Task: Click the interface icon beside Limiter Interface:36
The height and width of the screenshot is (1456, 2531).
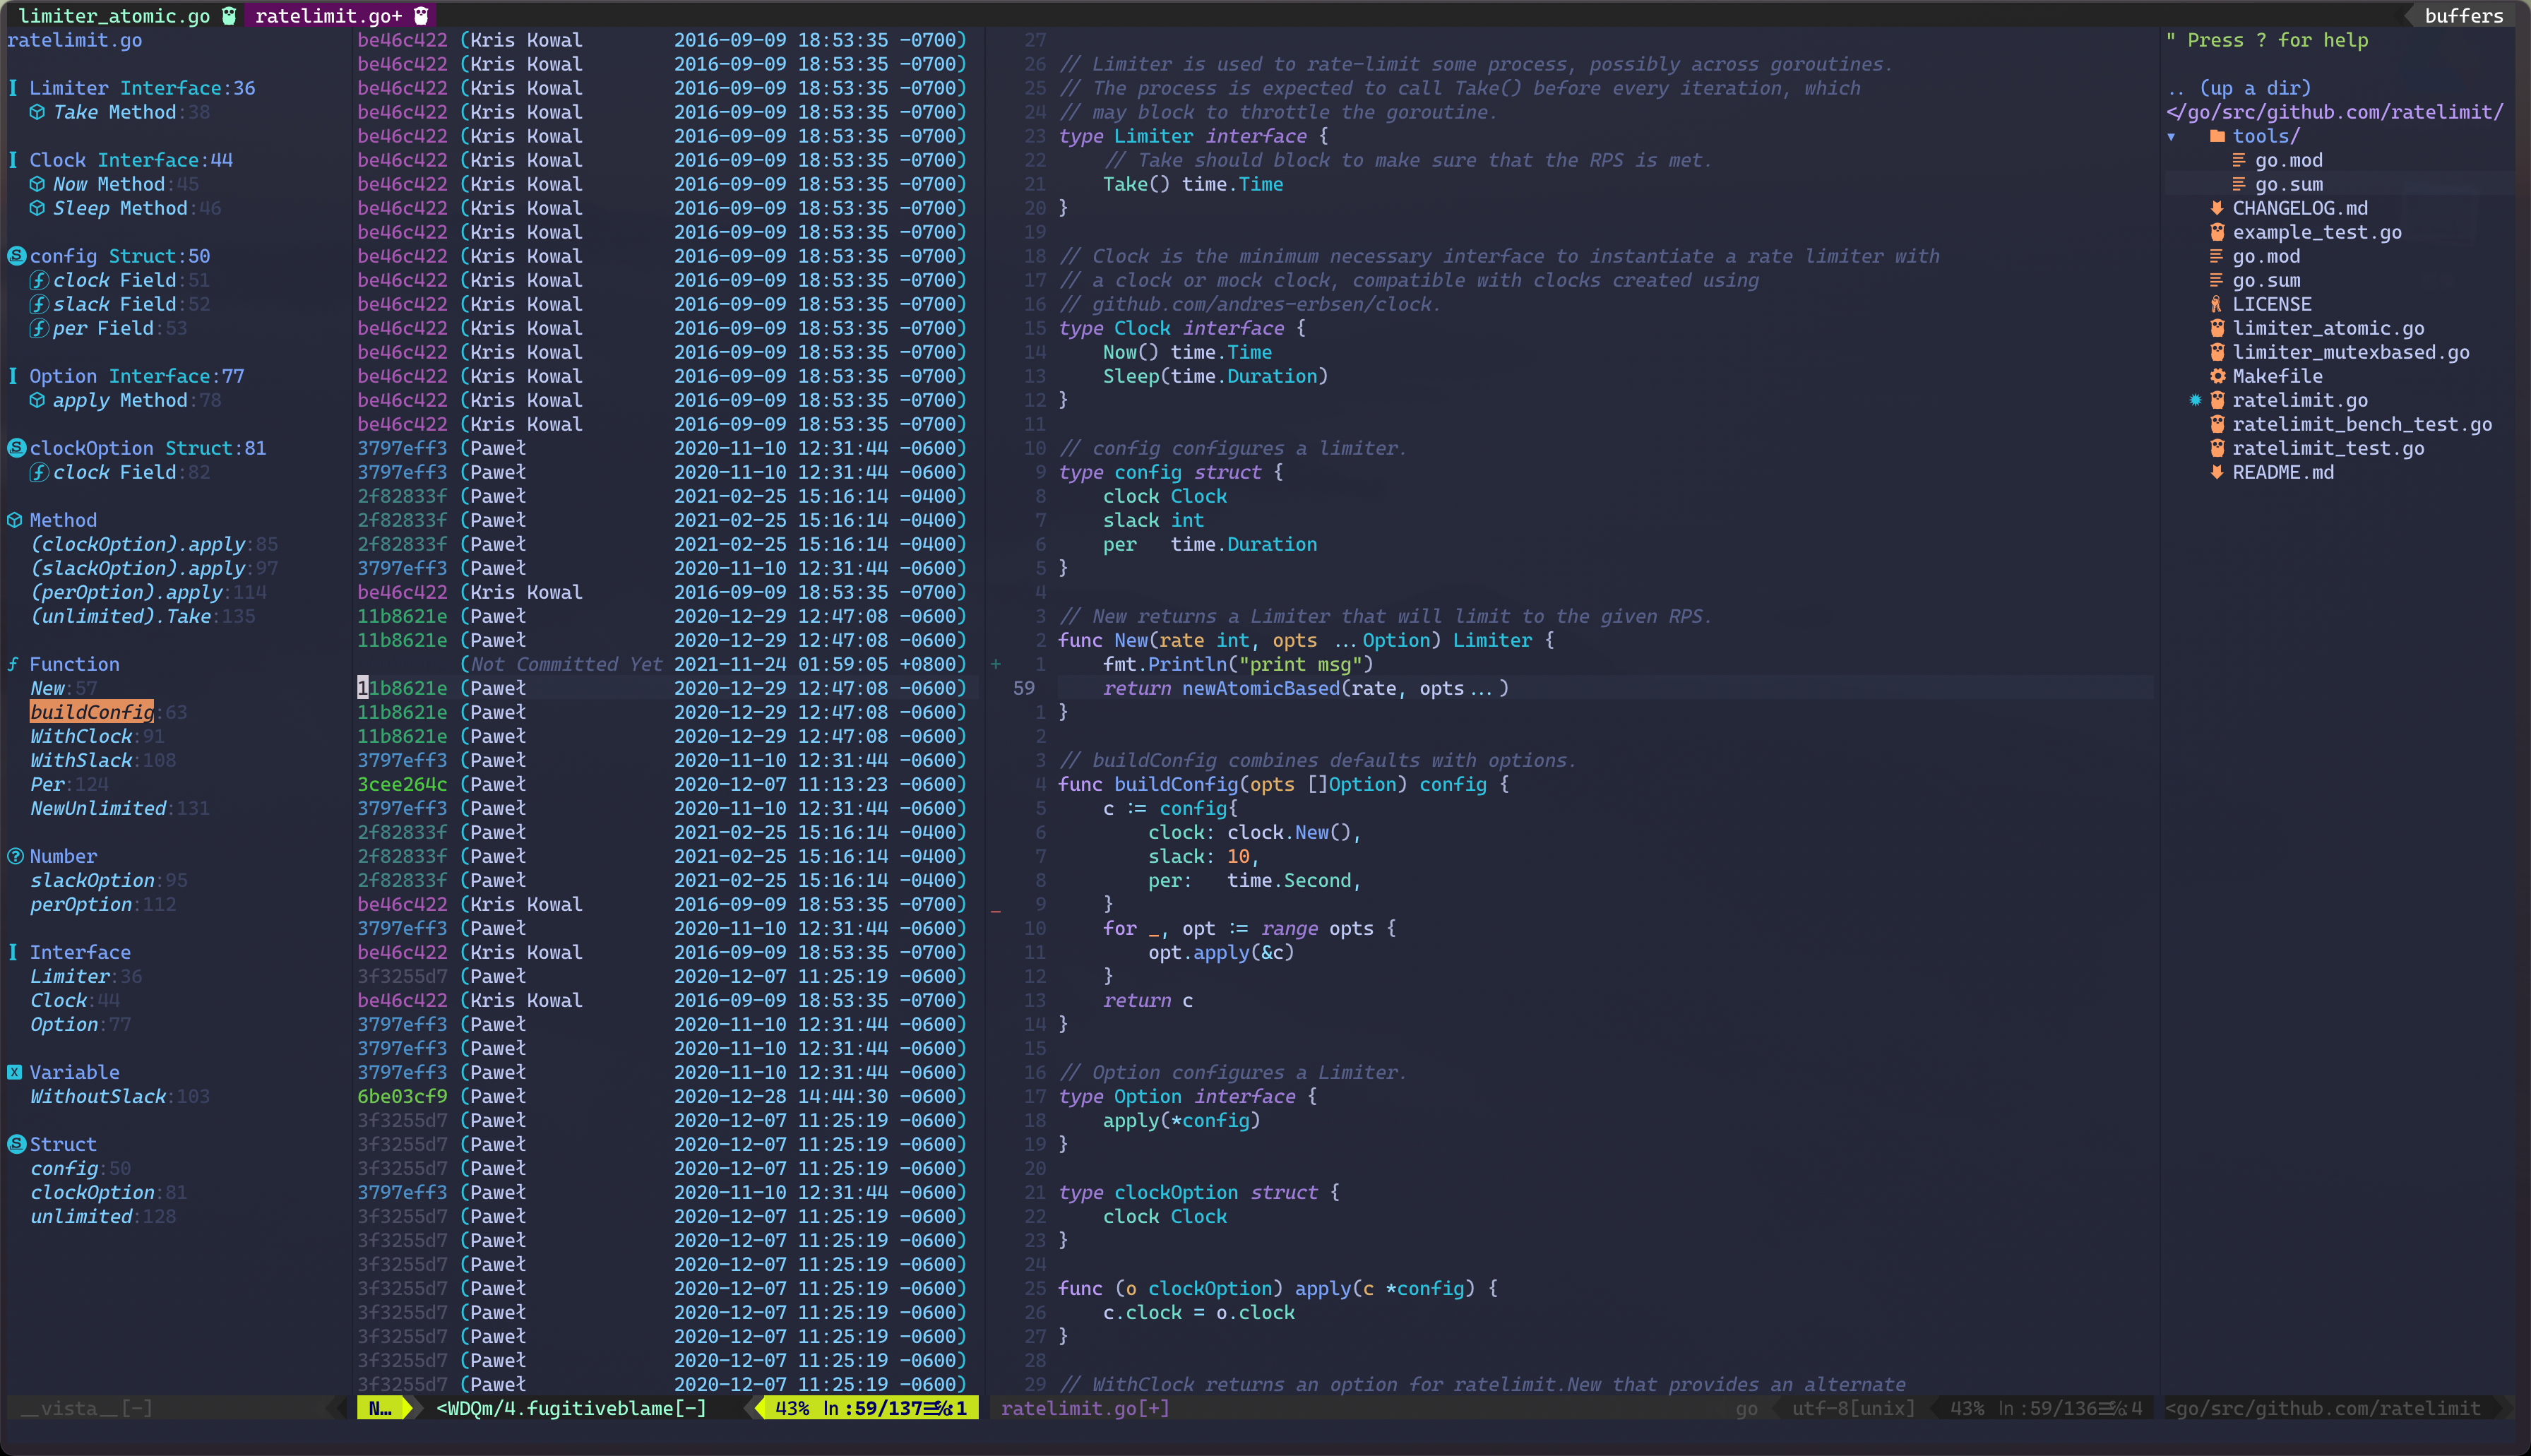Action: coord(13,88)
